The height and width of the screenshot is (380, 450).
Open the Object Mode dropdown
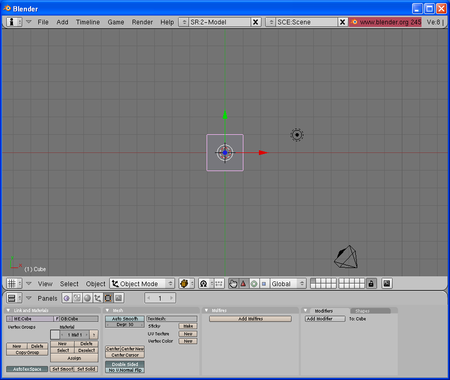click(x=142, y=284)
